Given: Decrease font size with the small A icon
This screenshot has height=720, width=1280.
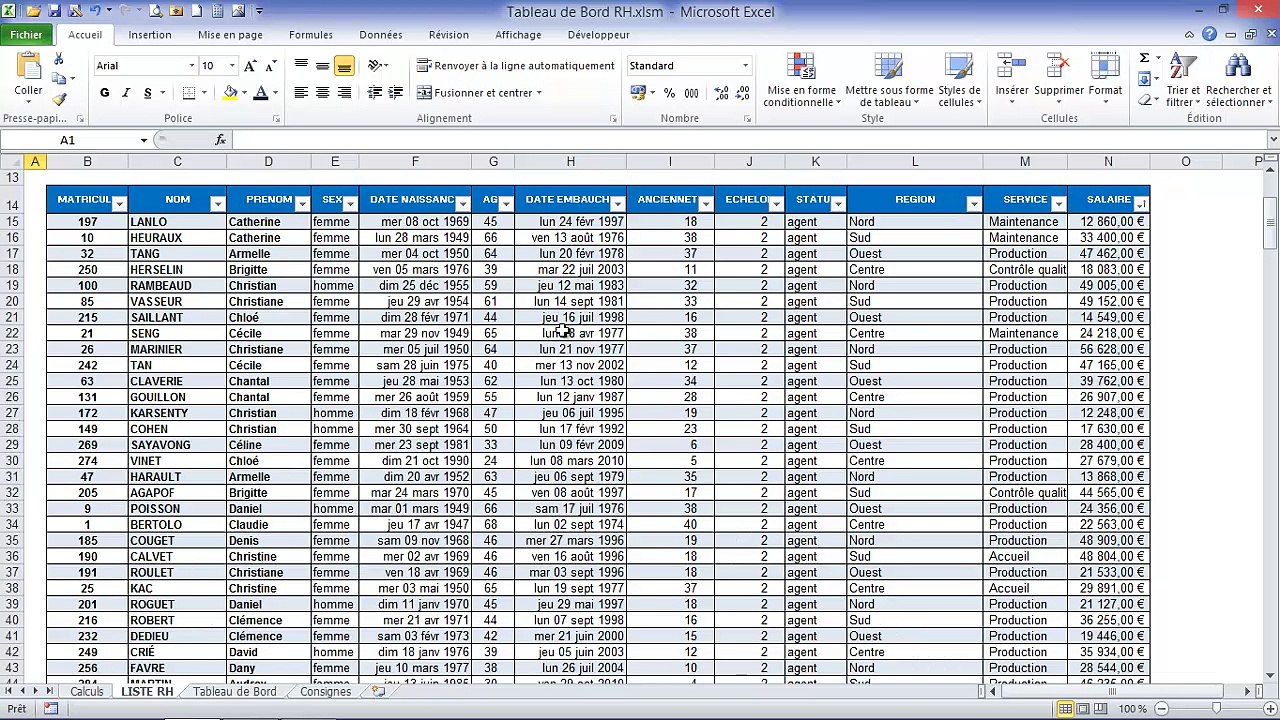Looking at the screenshot, I should (270, 66).
